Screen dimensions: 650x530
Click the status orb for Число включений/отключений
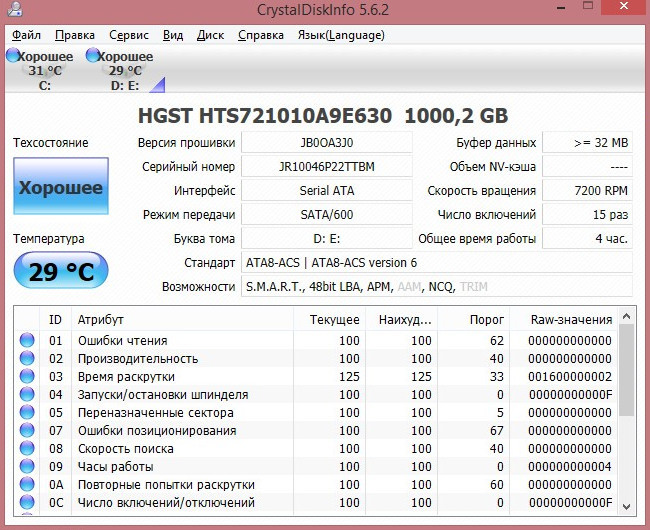[x=27, y=502]
